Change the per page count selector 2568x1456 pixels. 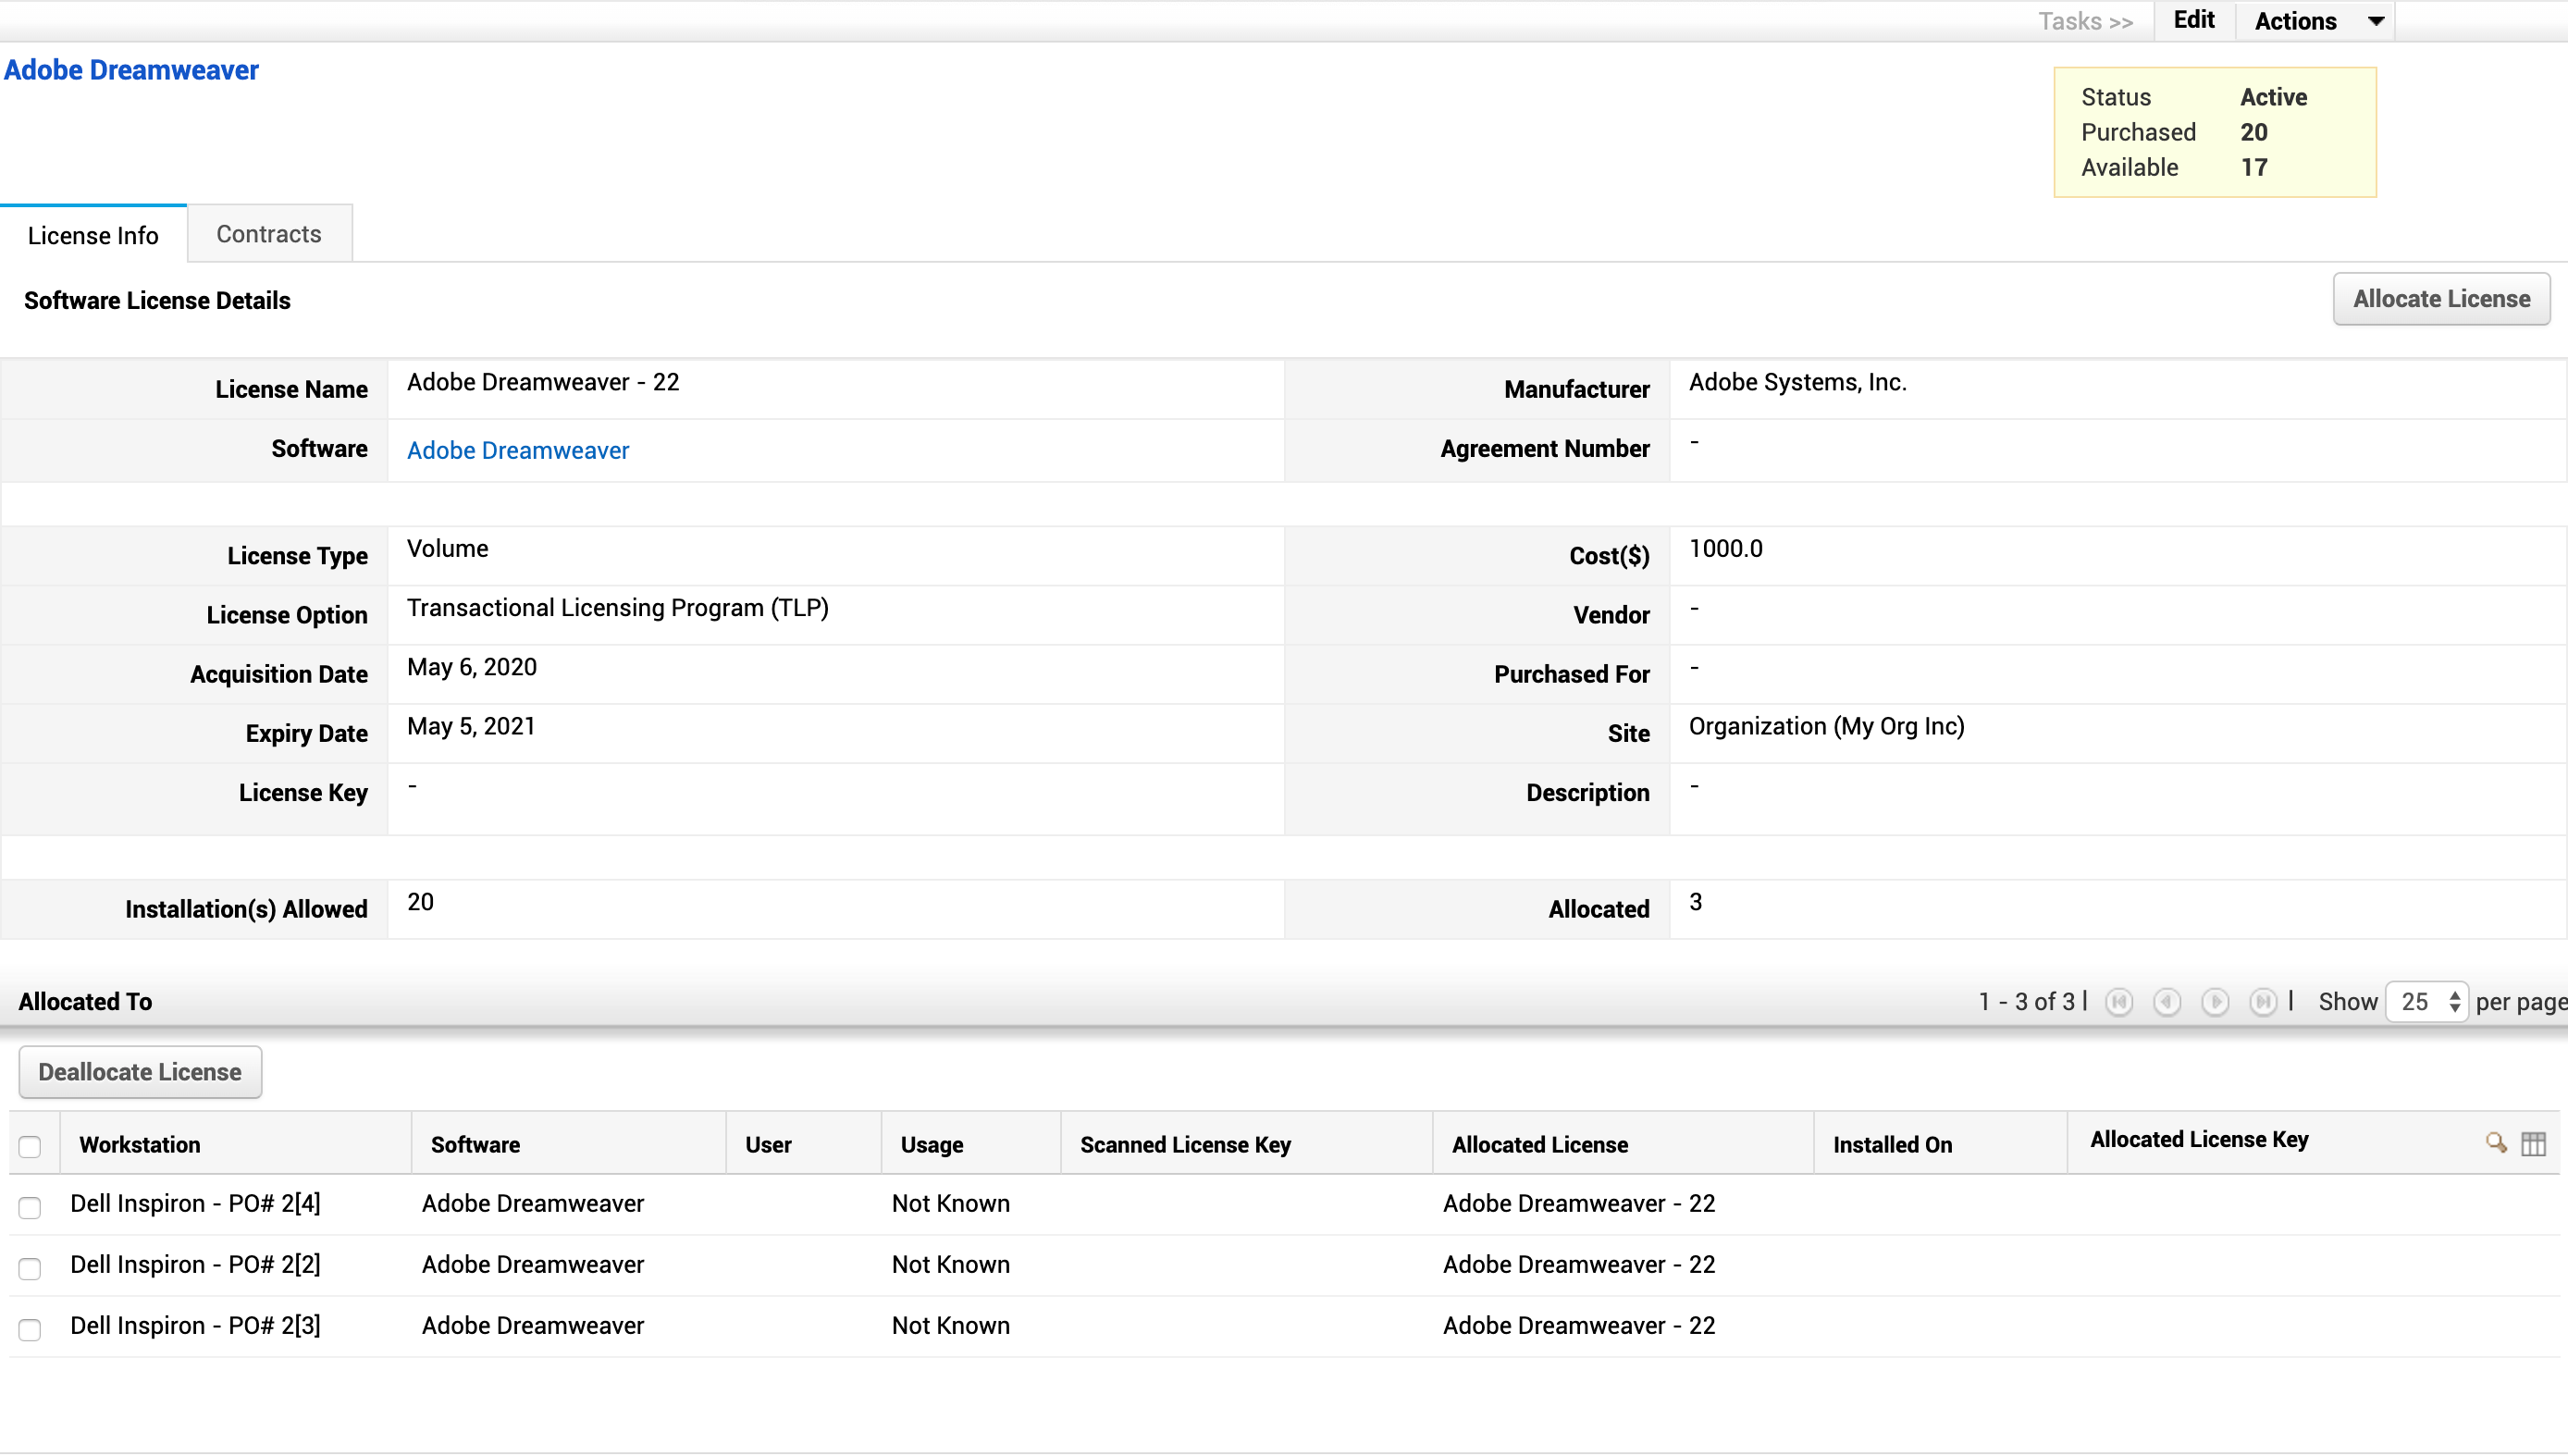click(x=2428, y=1002)
